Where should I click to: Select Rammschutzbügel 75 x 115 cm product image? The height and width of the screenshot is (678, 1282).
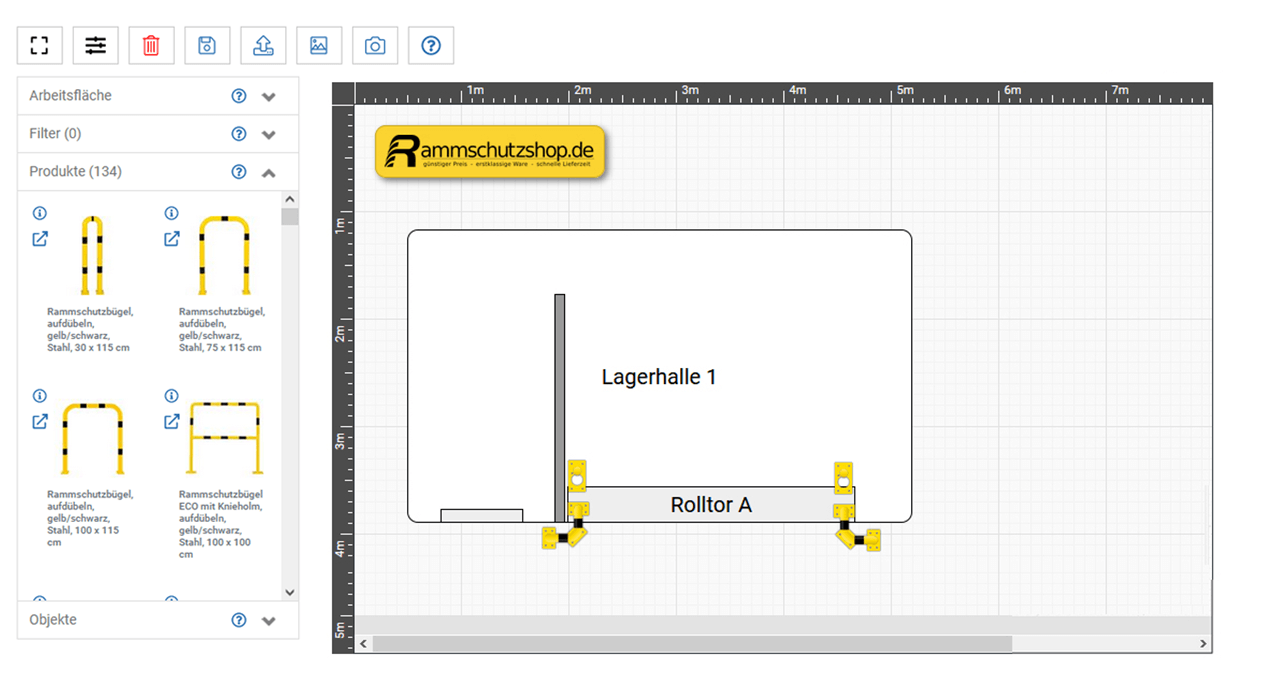tap(224, 255)
